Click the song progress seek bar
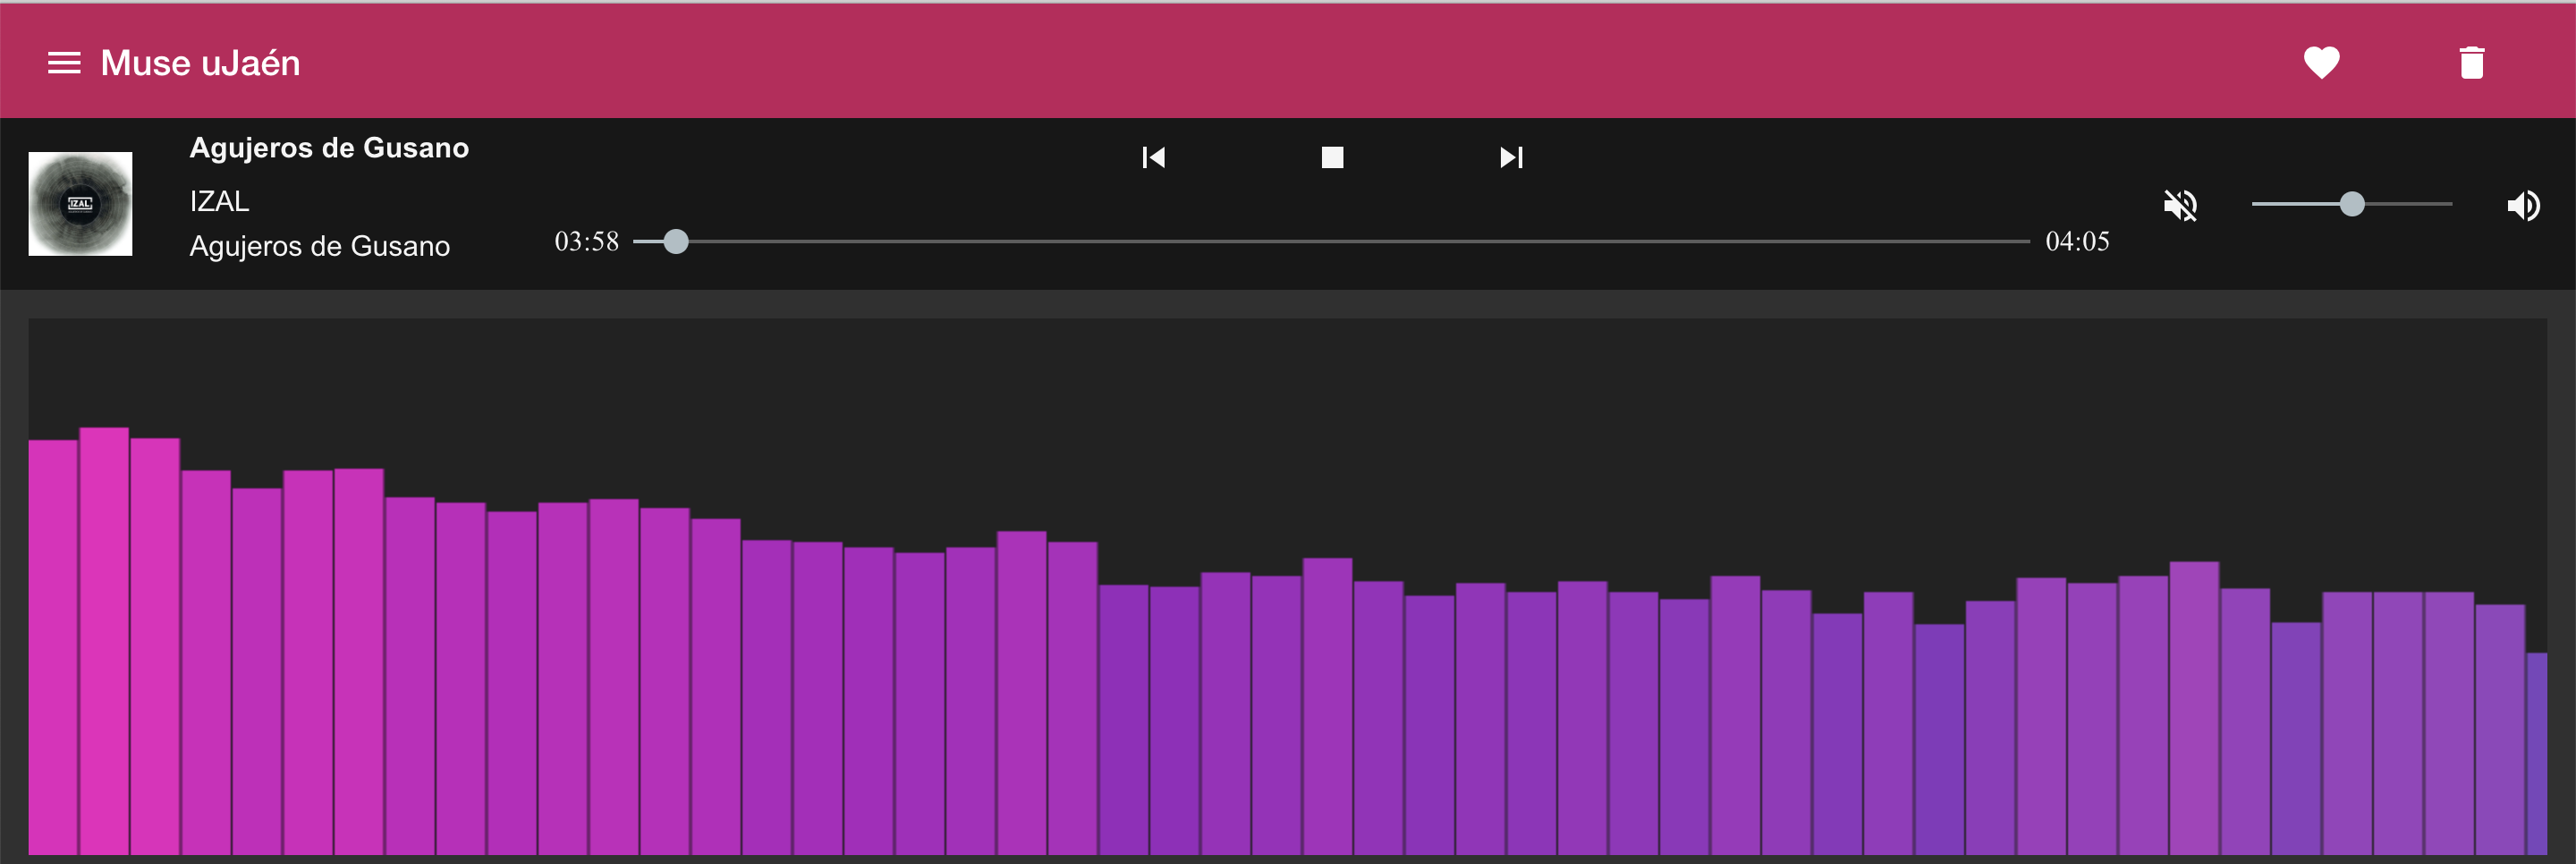Screen dimensions: 2576x864 tap(1332, 241)
